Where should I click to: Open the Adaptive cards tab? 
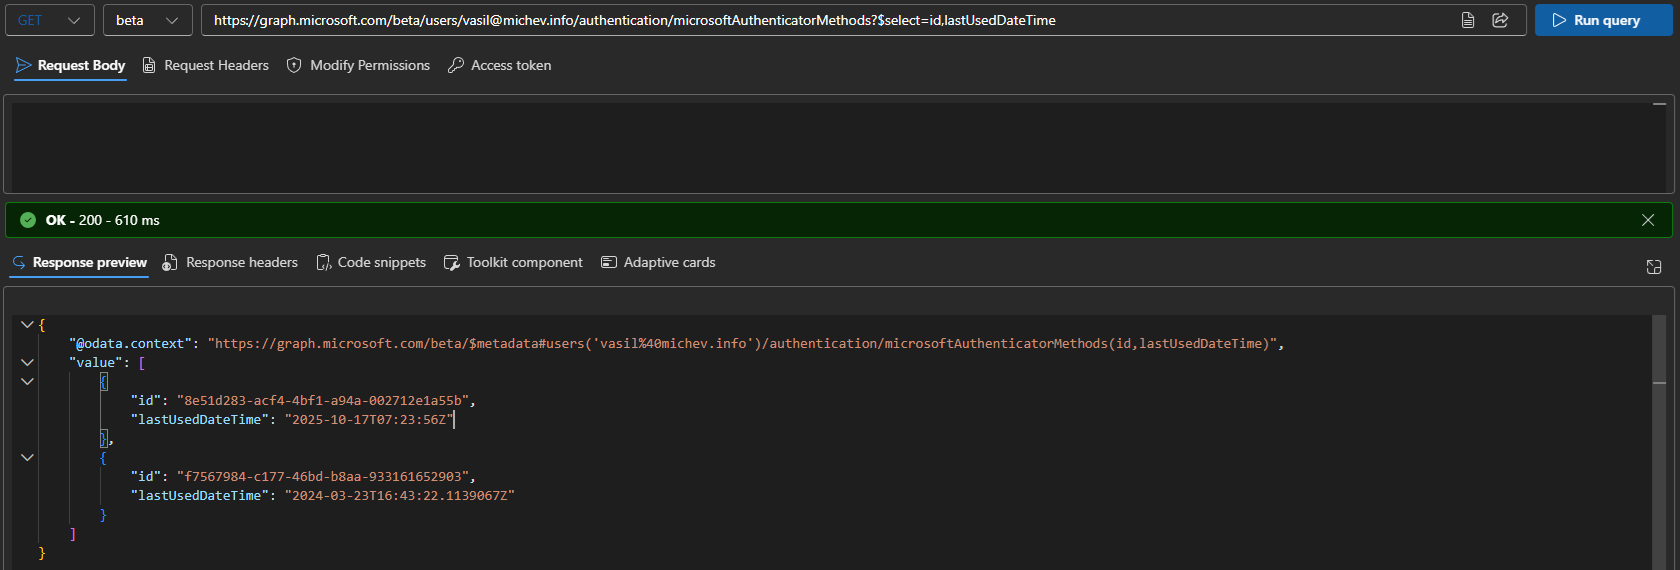click(x=658, y=263)
